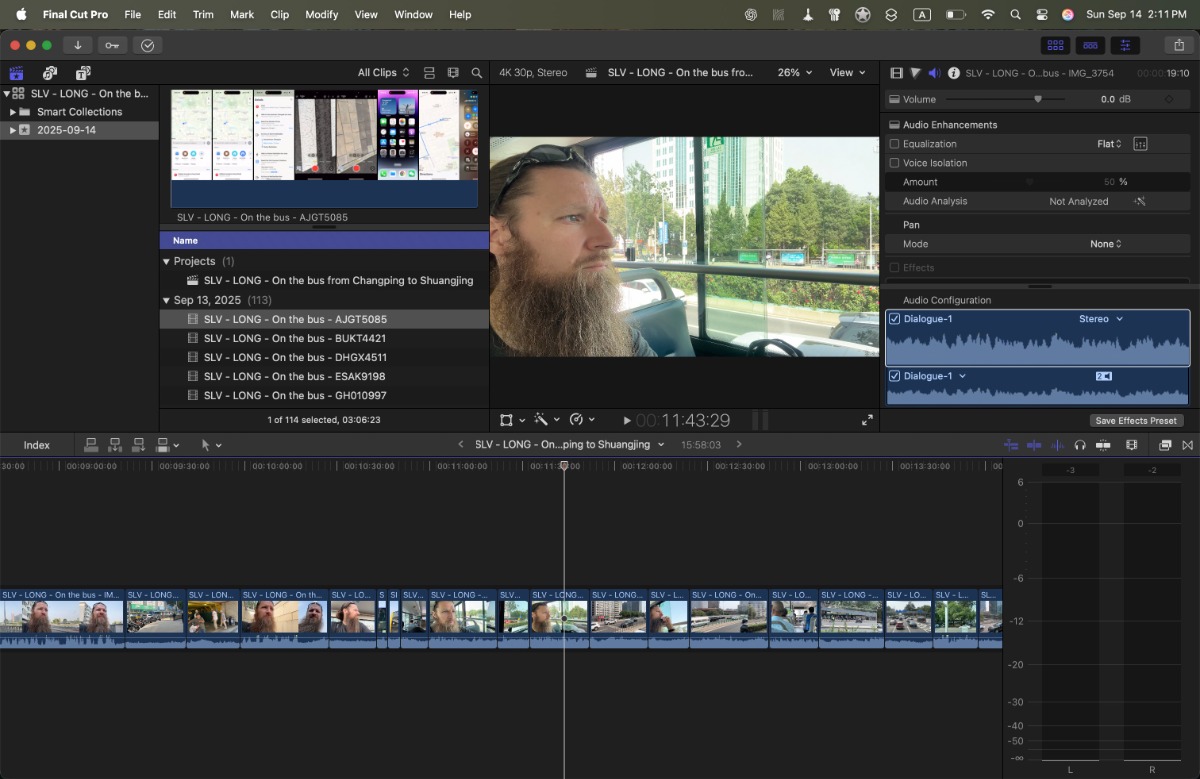1200x779 pixels.
Task: Go back in timeline history arrow
Action: pos(461,445)
